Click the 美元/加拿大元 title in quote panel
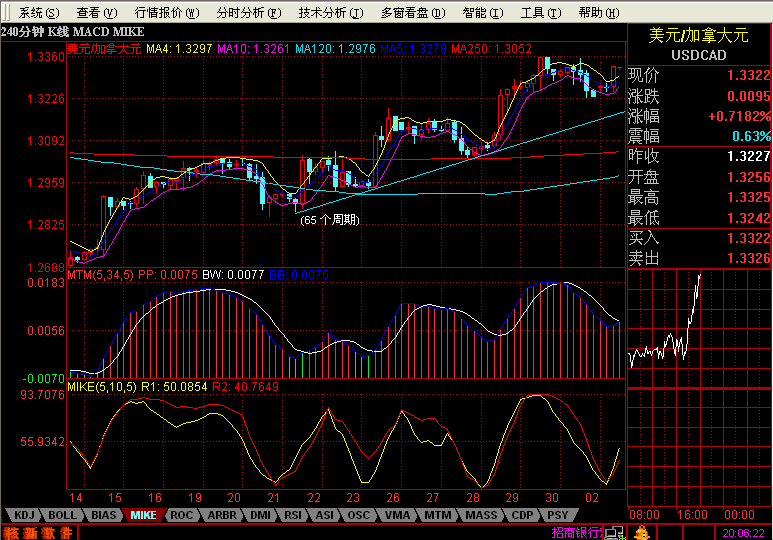 (x=699, y=36)
